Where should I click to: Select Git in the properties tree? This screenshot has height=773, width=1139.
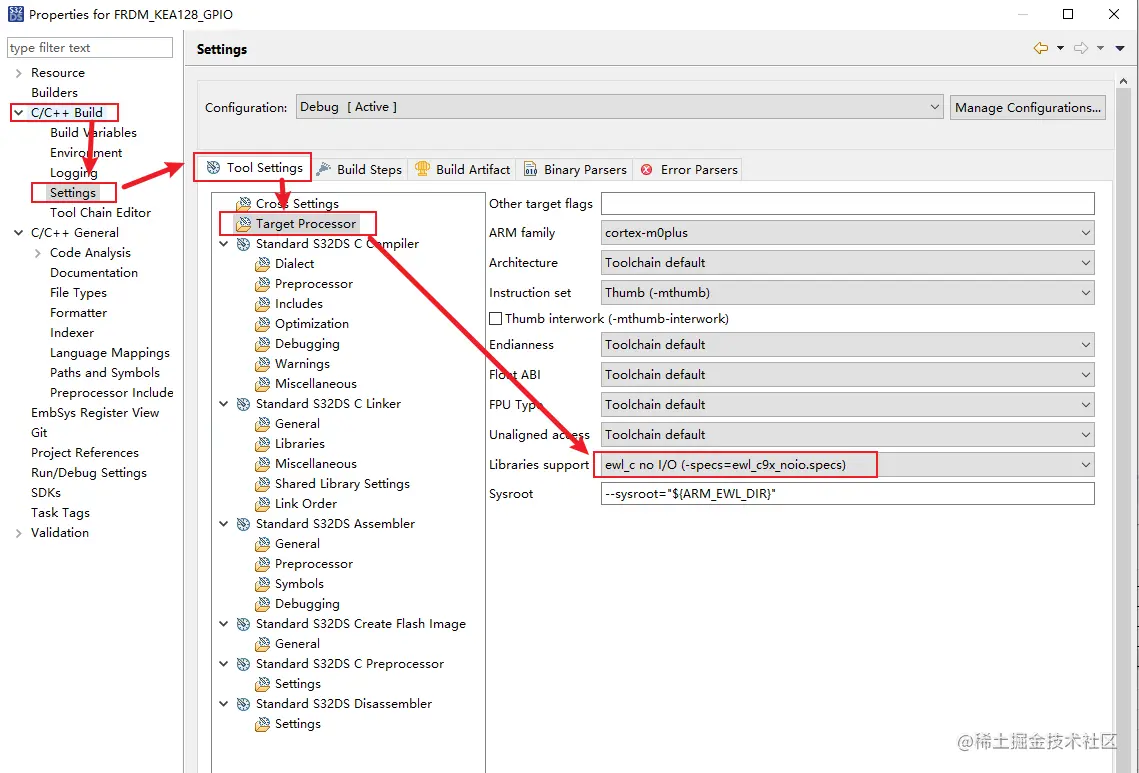tap(39, 433)
